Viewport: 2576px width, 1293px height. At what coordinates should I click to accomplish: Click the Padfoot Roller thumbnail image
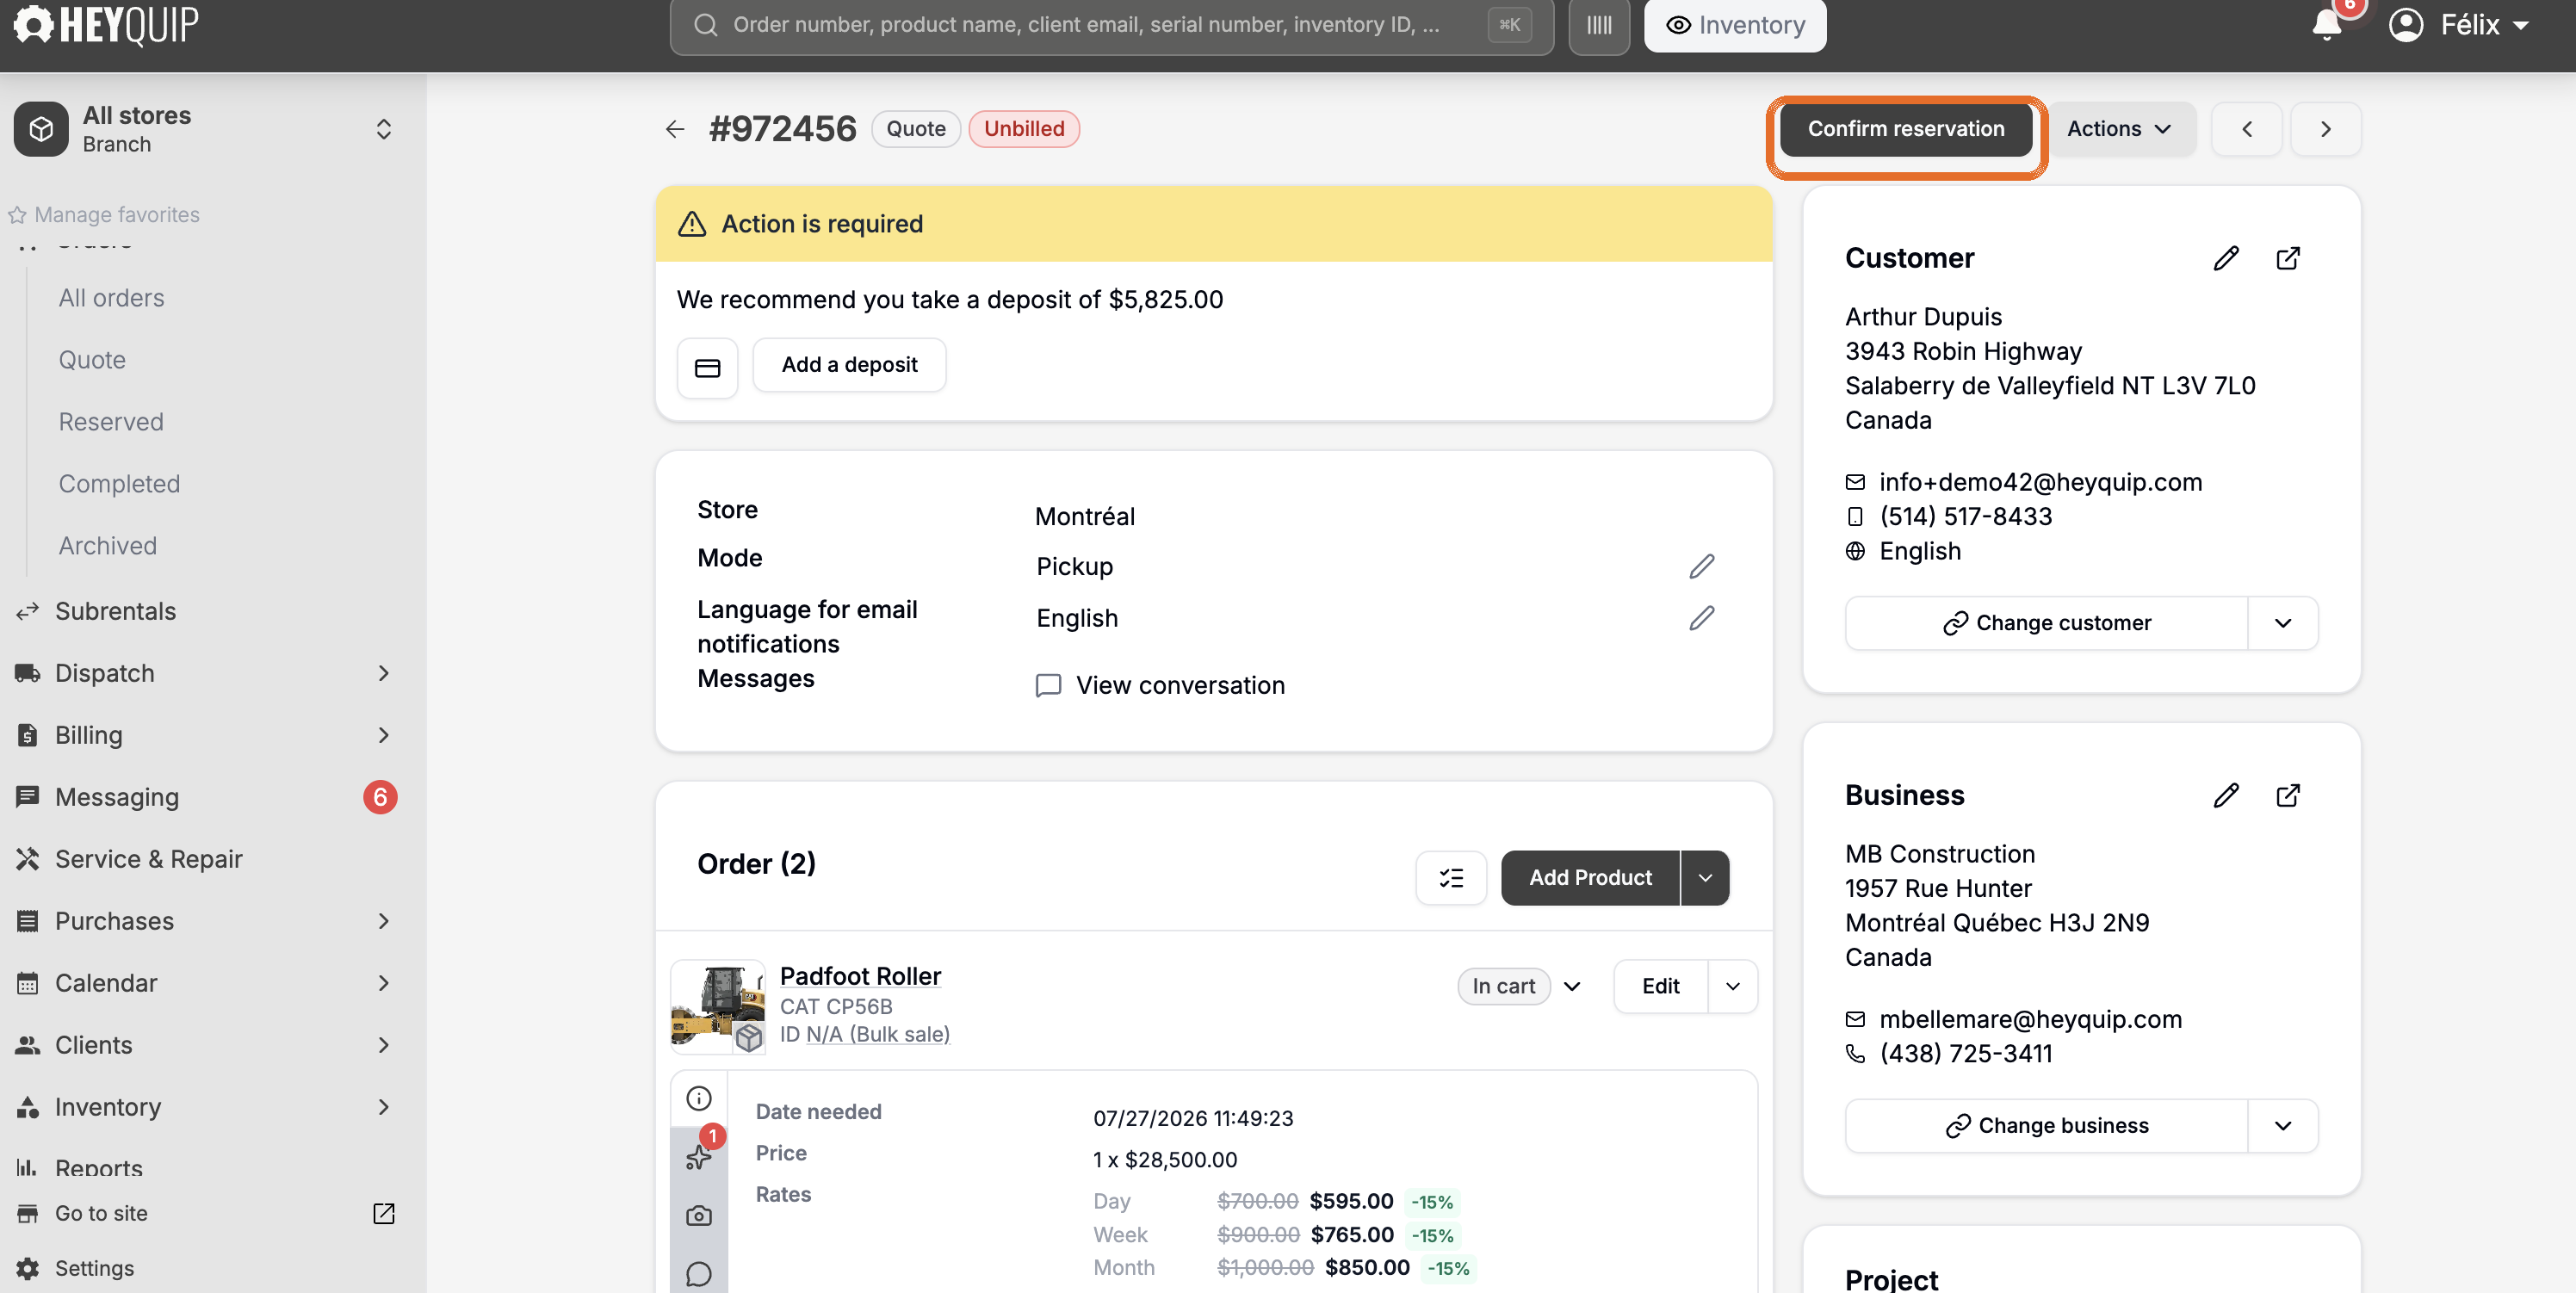coord(718,1007)
